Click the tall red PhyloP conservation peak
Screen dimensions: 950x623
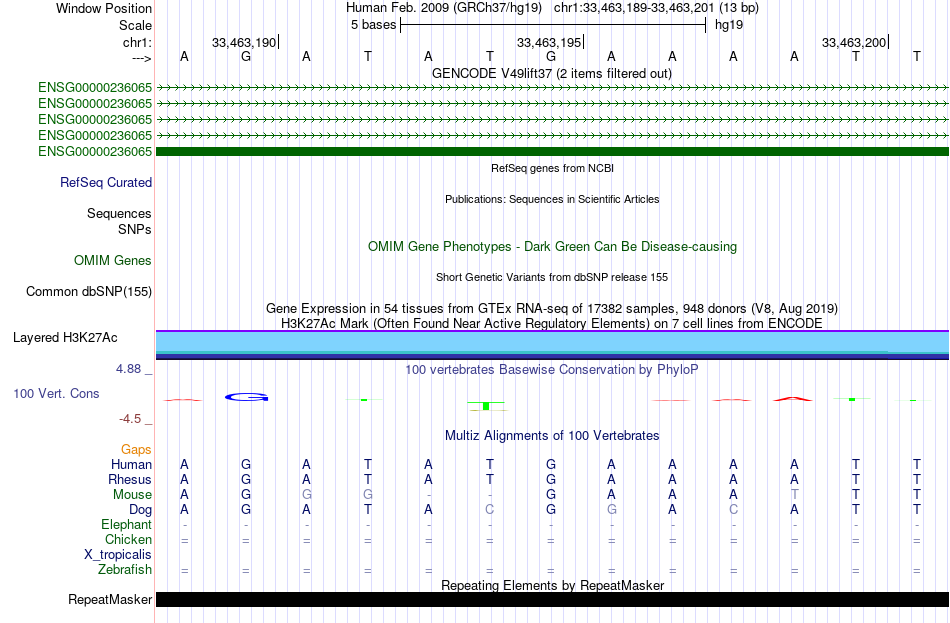[x=792, y=399]
